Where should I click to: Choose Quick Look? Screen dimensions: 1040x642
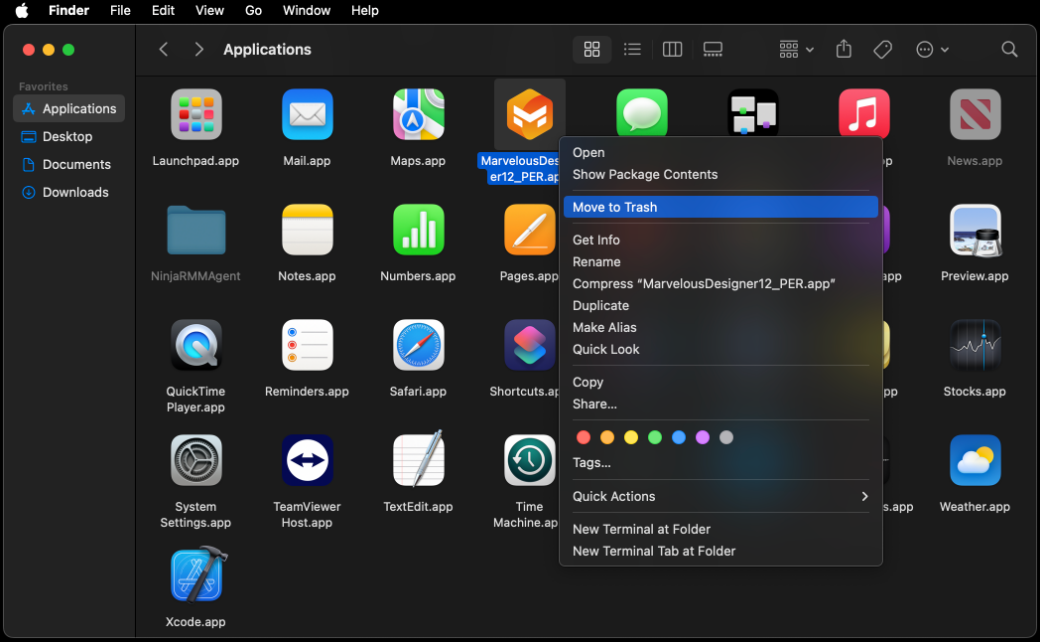coord(721,350)
